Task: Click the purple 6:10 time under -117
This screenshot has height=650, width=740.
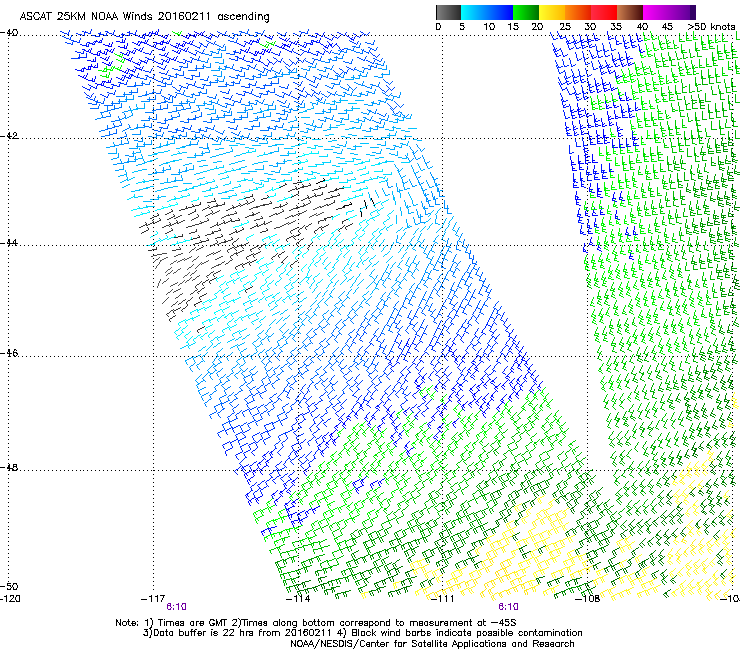Action: tap(177, 607)
